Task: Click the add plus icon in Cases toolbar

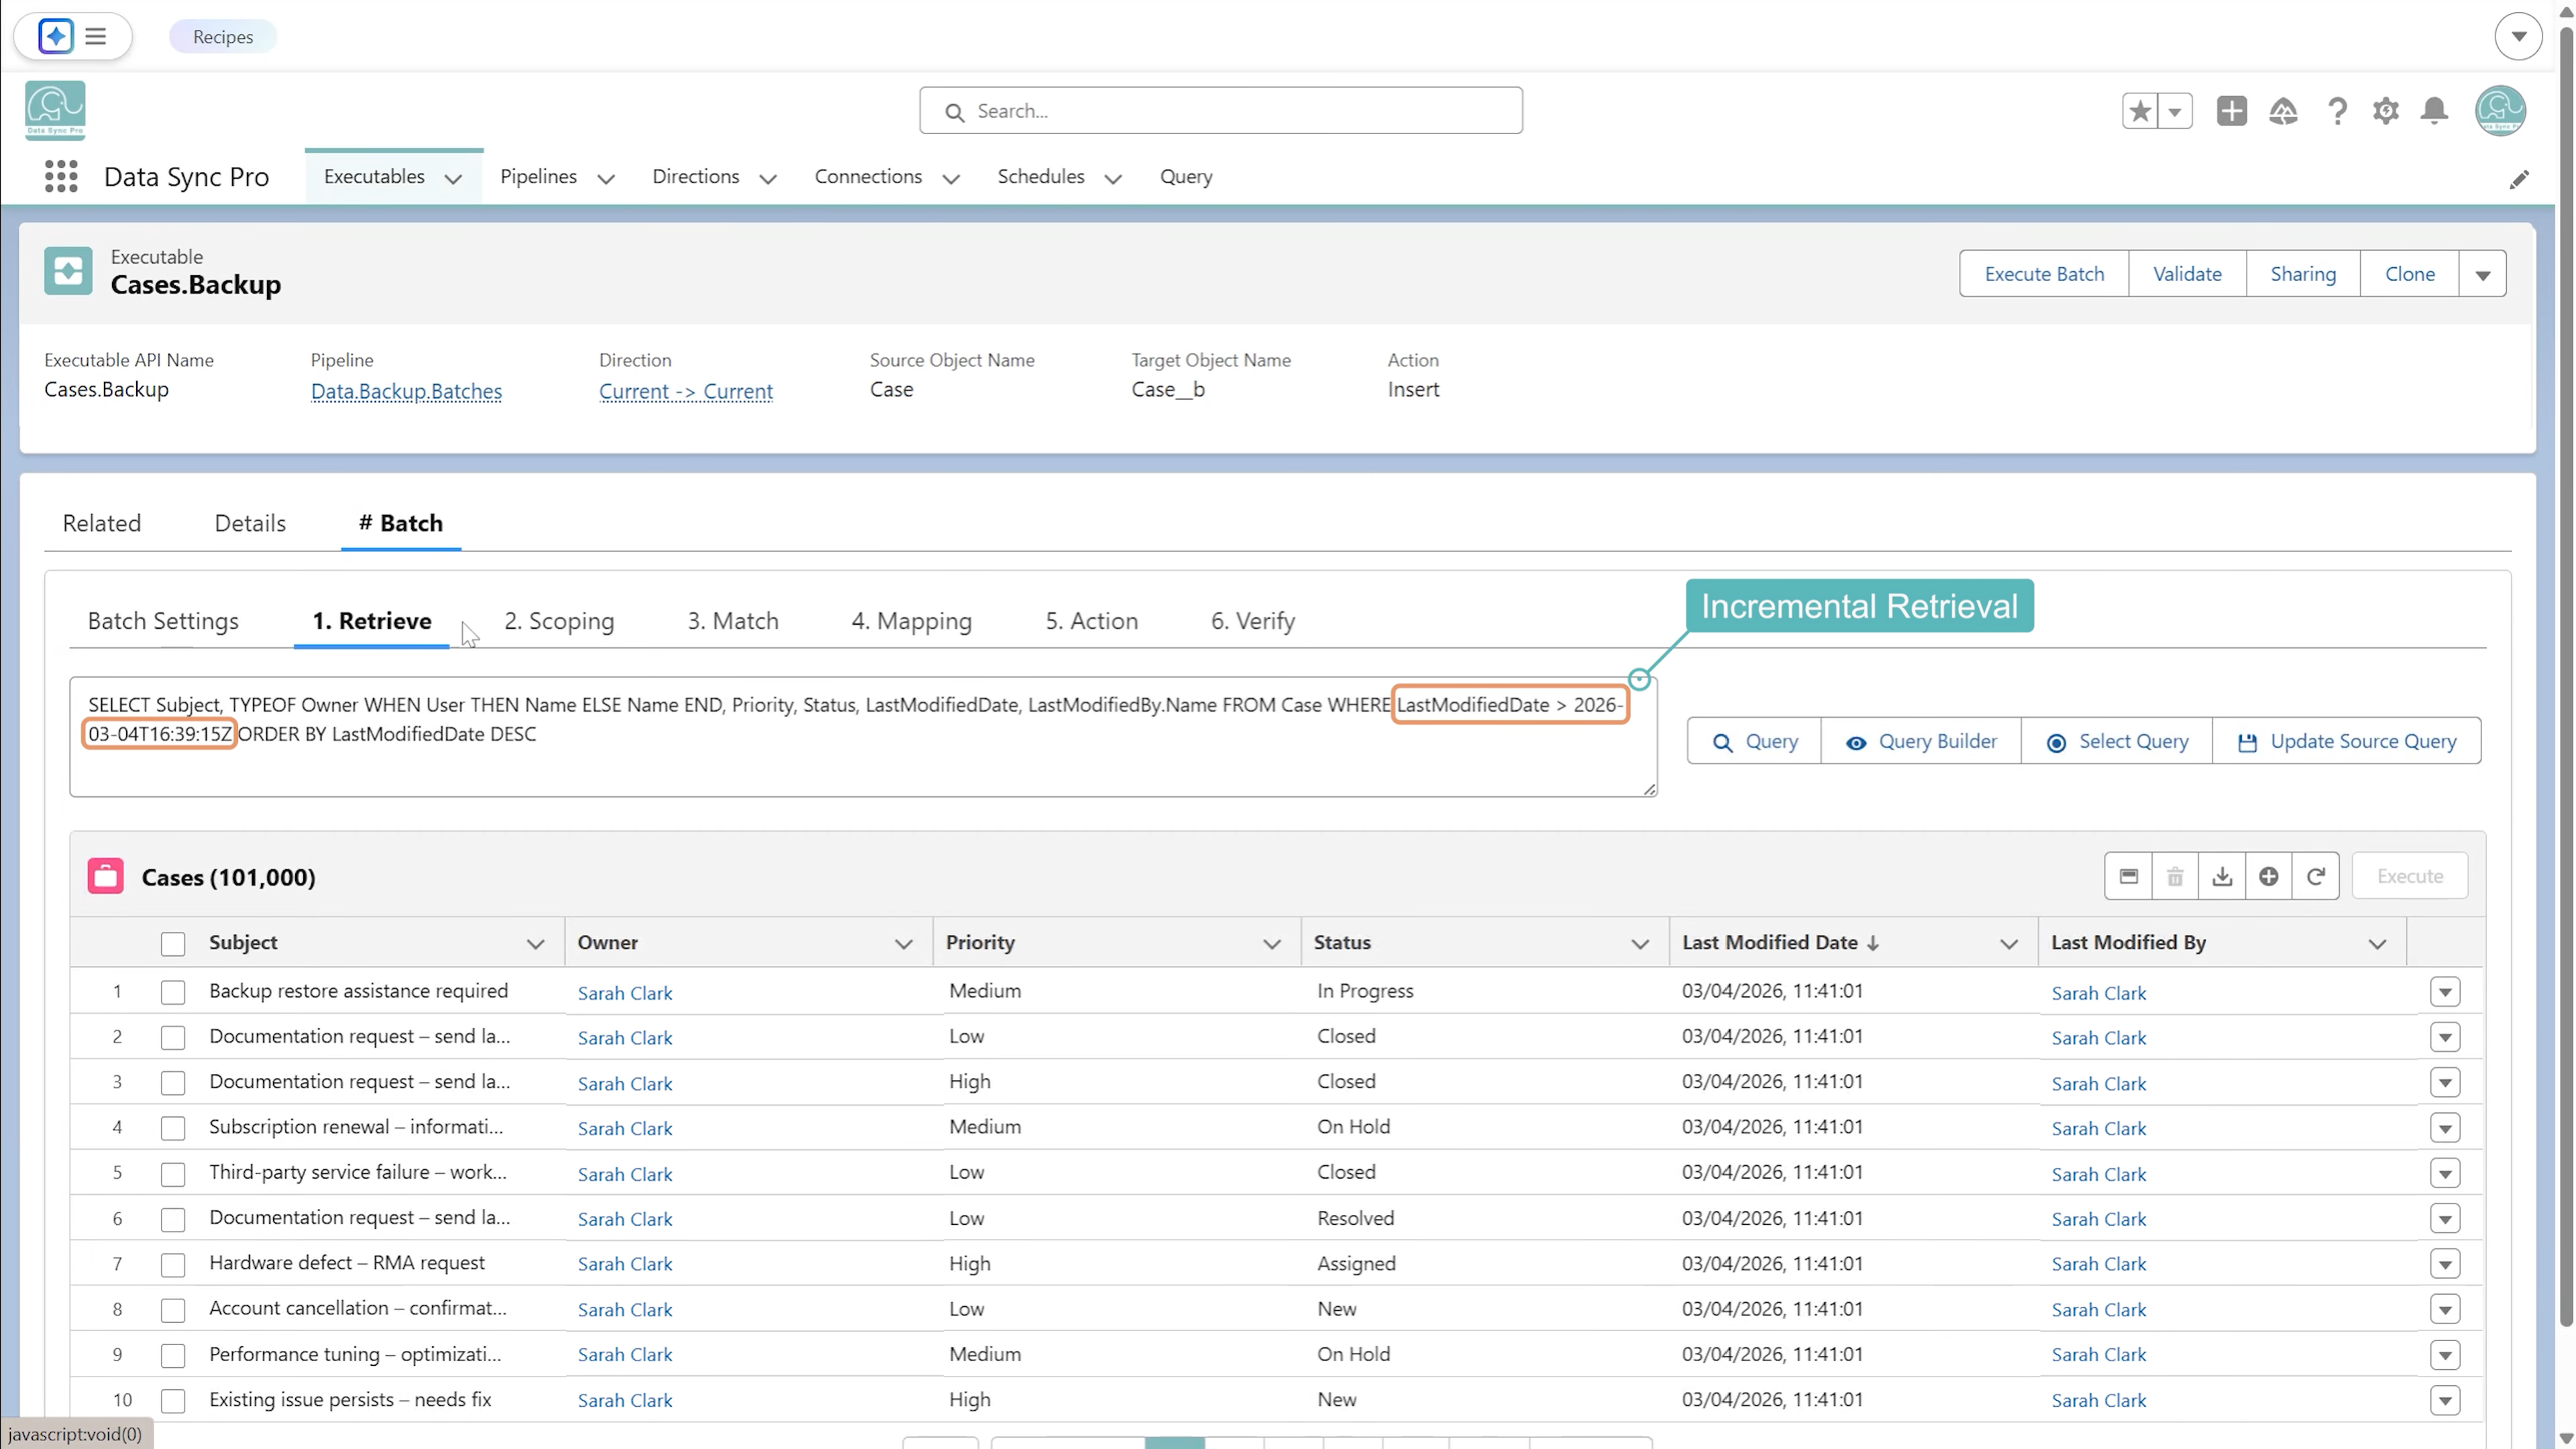Action: click(2269, 877)
